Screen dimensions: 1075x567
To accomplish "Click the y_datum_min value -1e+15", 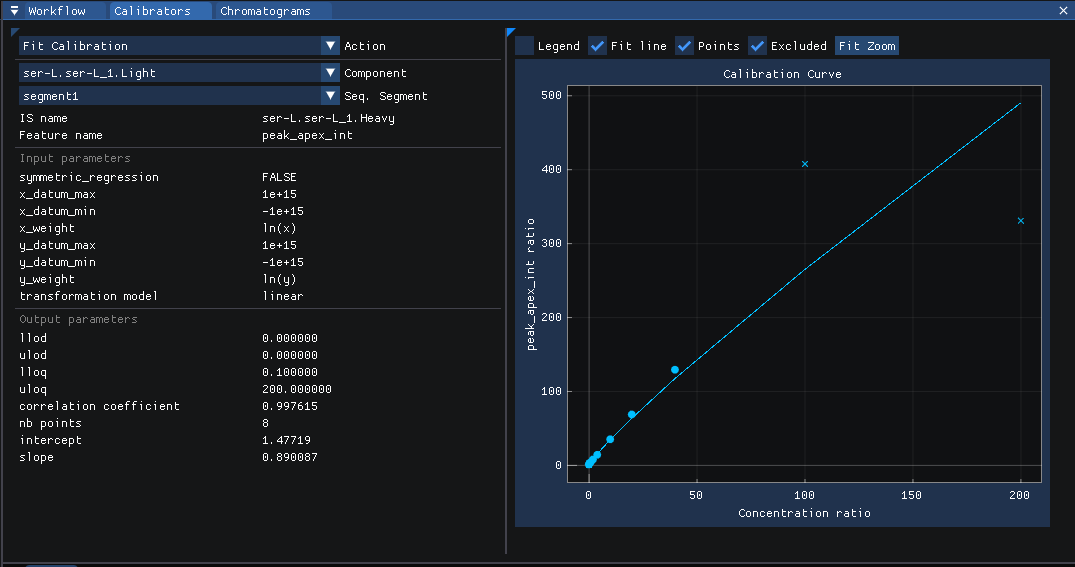I will pos(282,262).
